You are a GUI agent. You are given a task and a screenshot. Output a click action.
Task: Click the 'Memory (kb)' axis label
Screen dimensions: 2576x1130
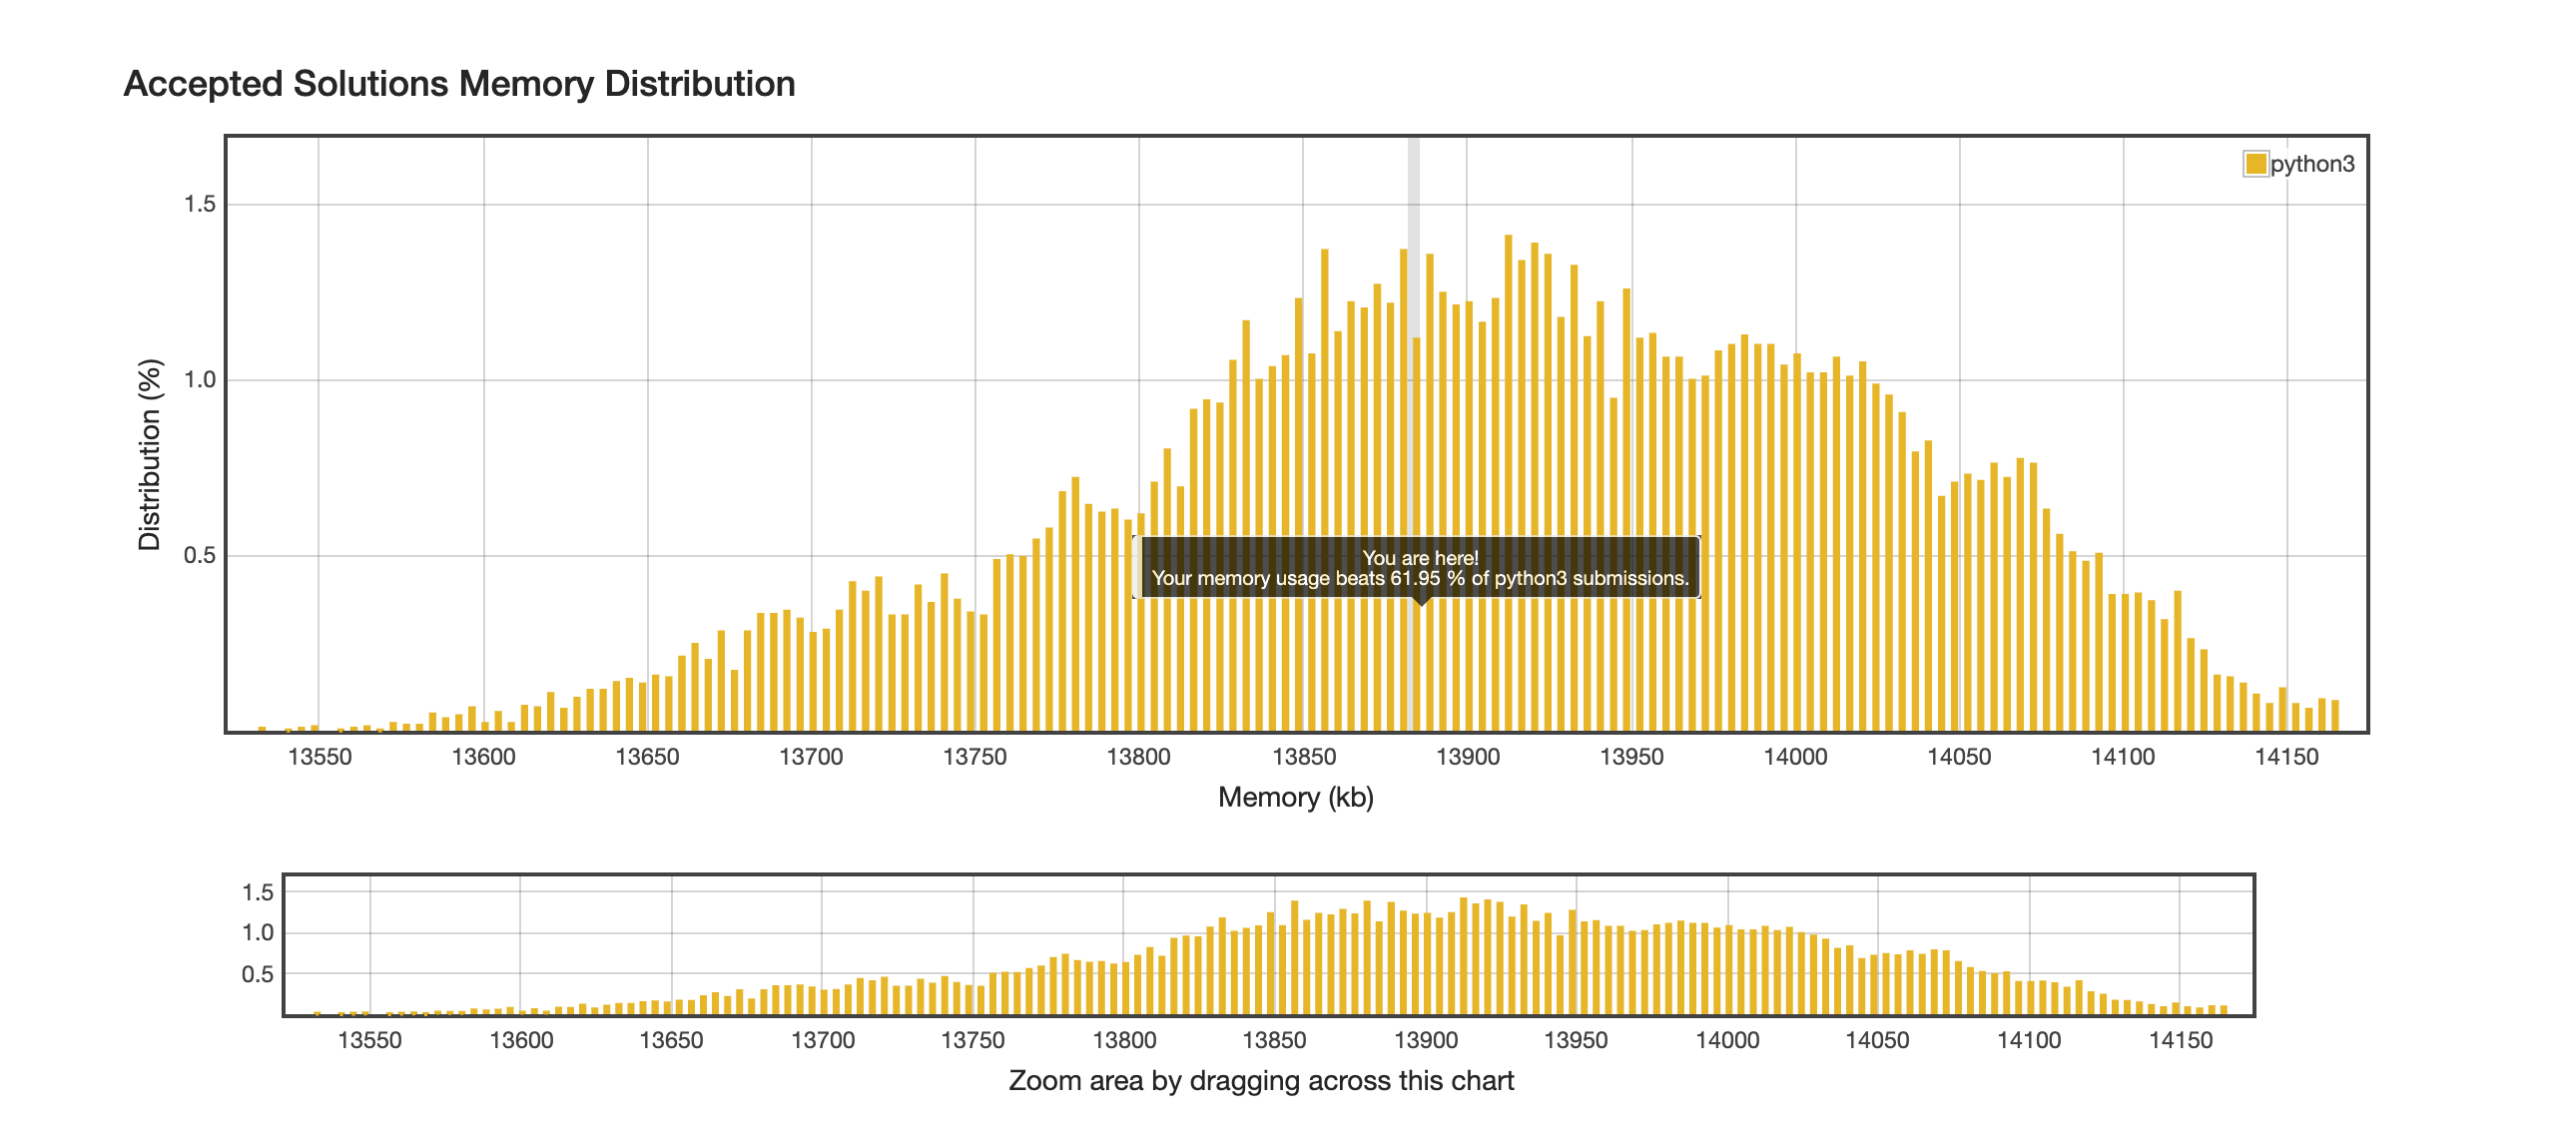[1295, 797]
